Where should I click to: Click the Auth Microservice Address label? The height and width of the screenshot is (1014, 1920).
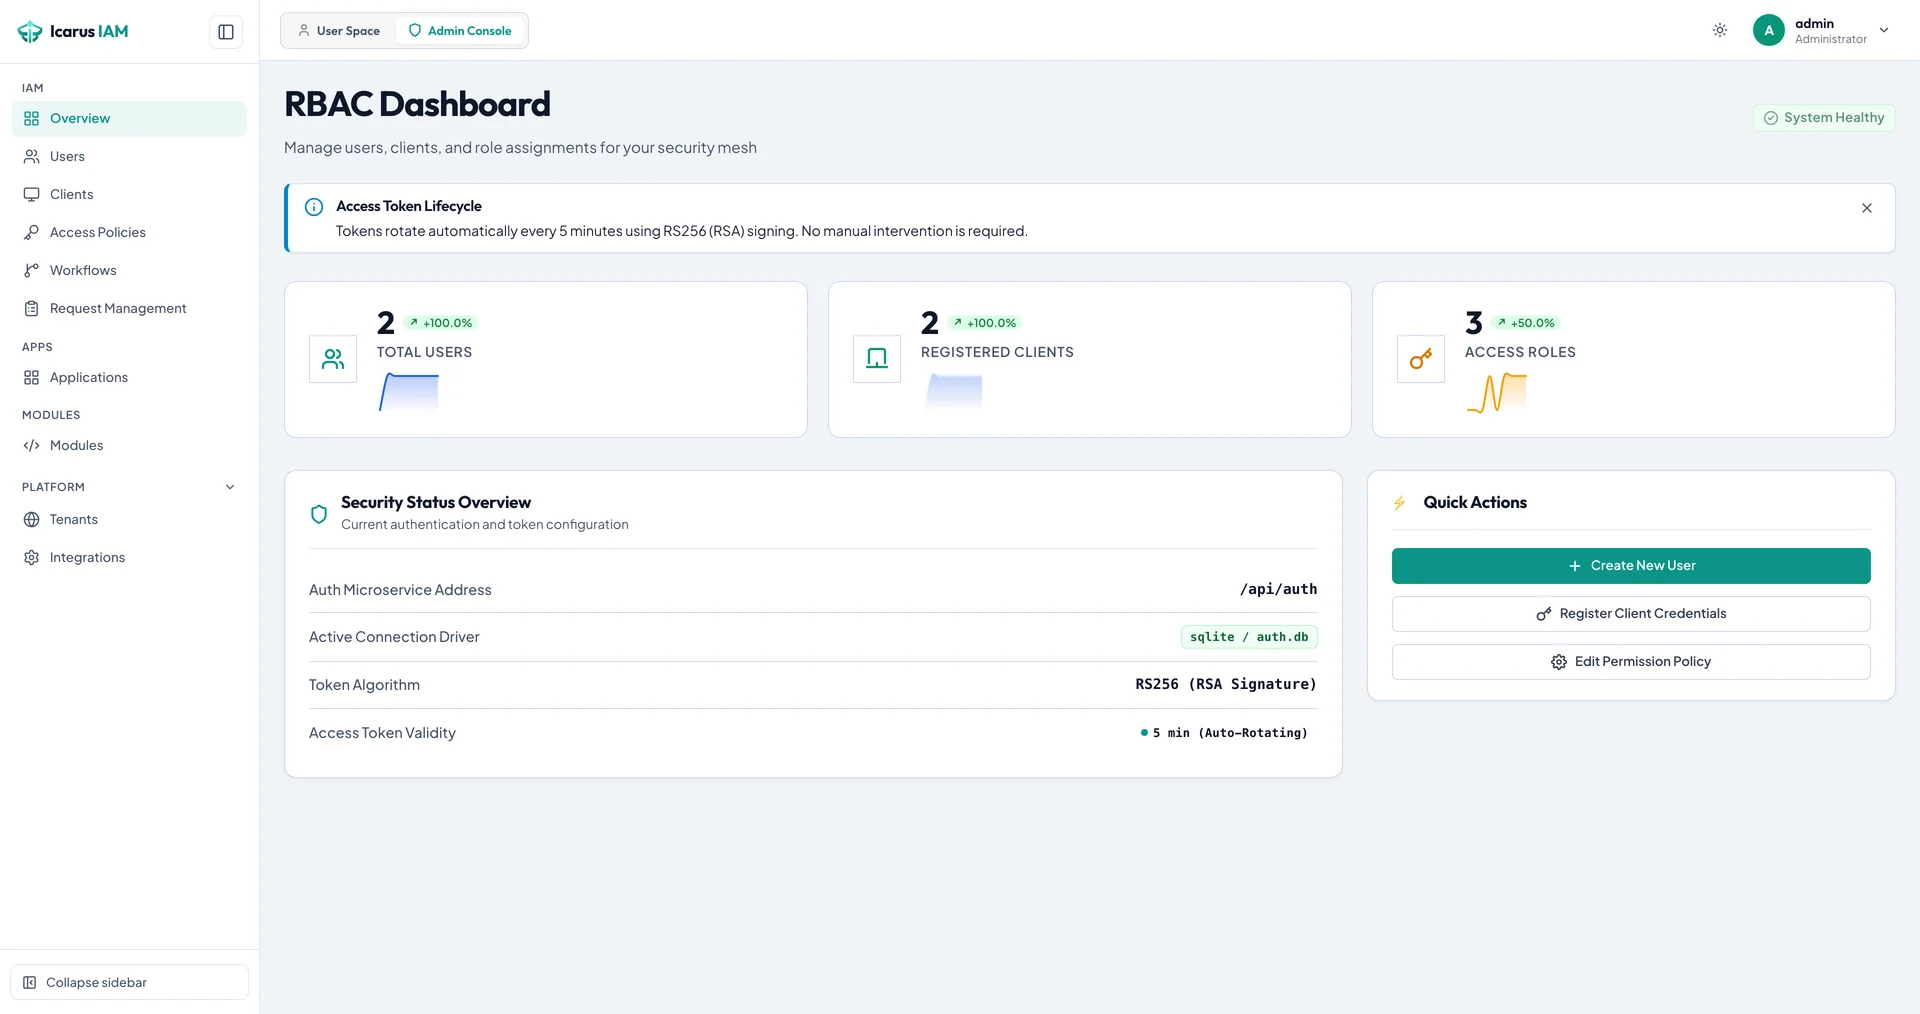click(400, 590)
